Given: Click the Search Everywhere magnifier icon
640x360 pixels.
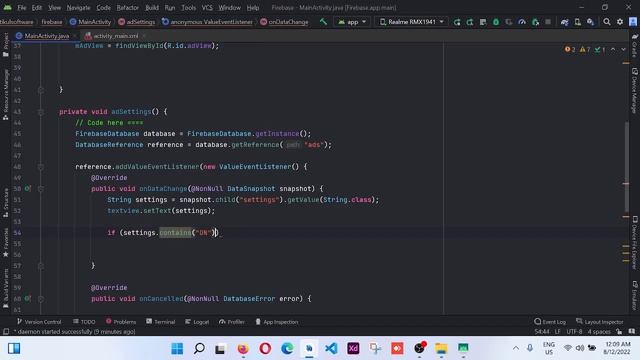Looking at the screenshot, I should [607, 22].
